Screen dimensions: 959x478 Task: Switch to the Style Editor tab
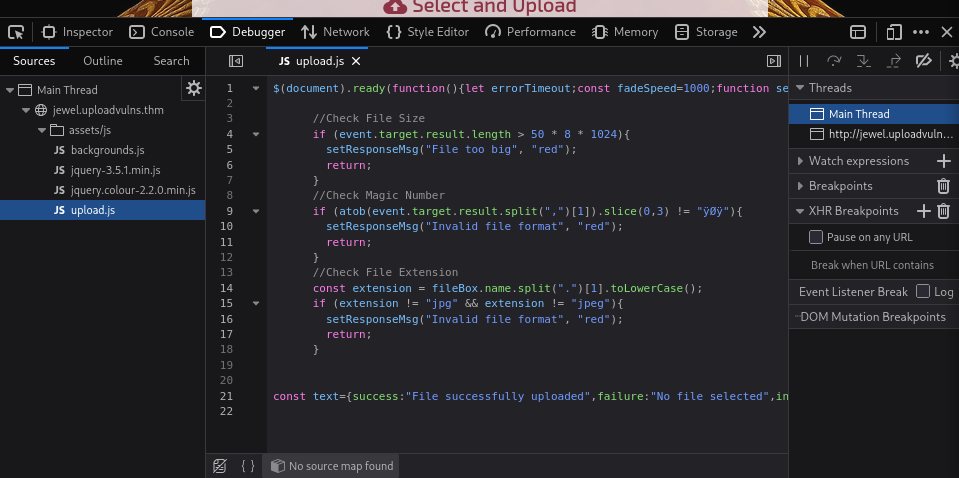coord(428,32)
